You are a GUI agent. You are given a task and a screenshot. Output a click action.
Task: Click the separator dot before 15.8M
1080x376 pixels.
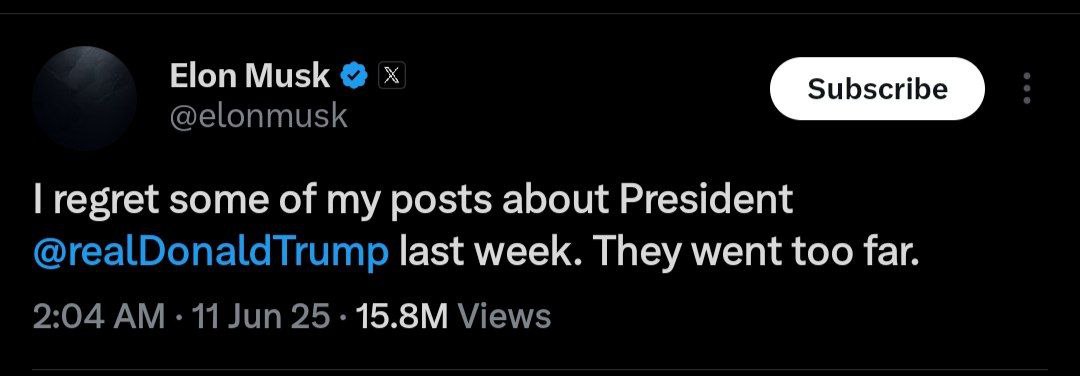343,318
